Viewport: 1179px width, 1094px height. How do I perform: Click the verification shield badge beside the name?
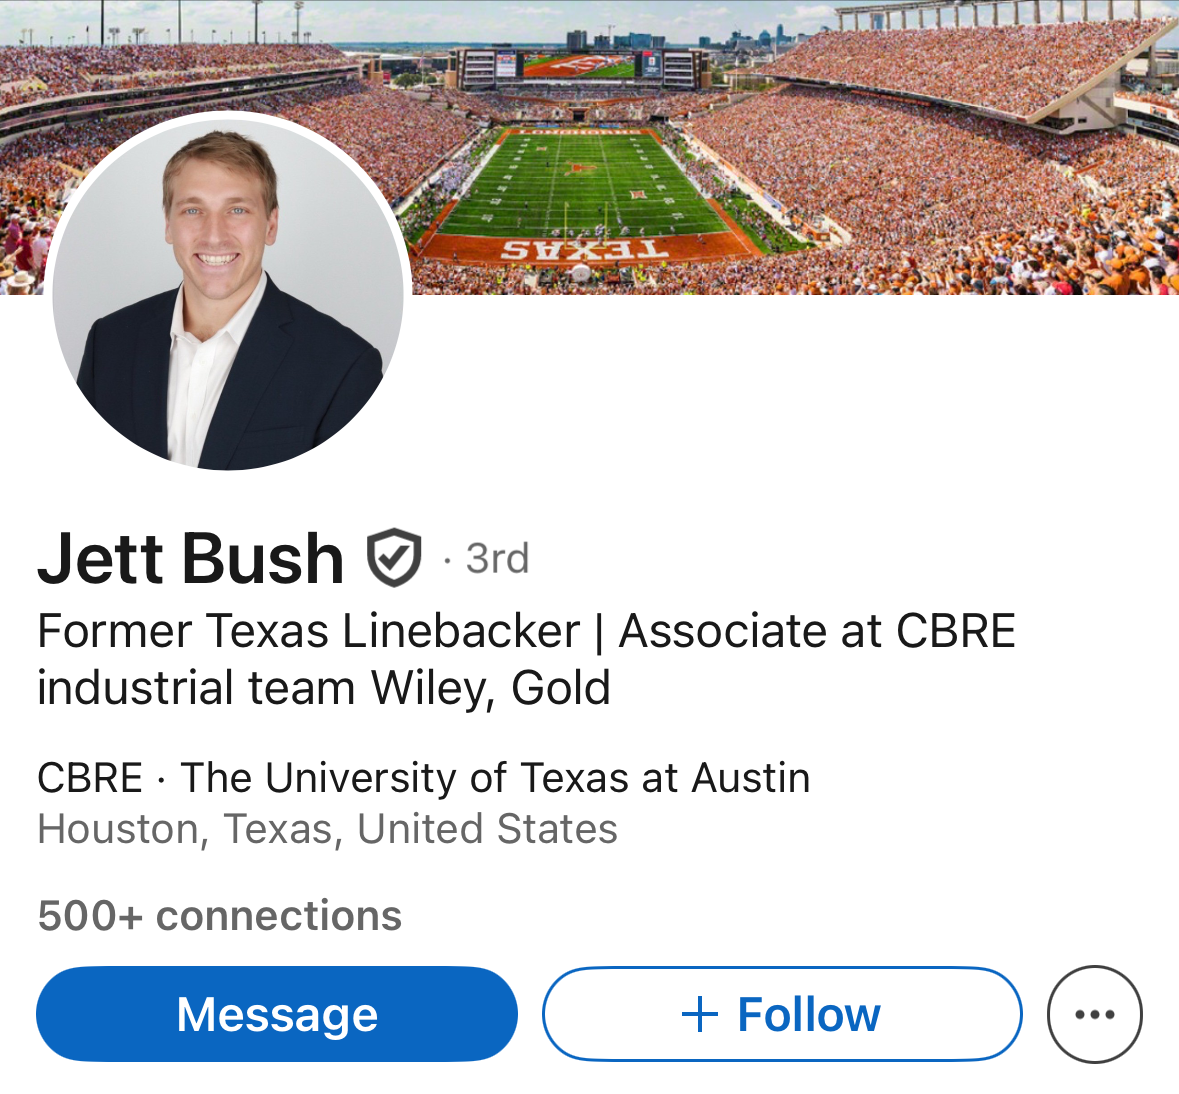point(394,558)
